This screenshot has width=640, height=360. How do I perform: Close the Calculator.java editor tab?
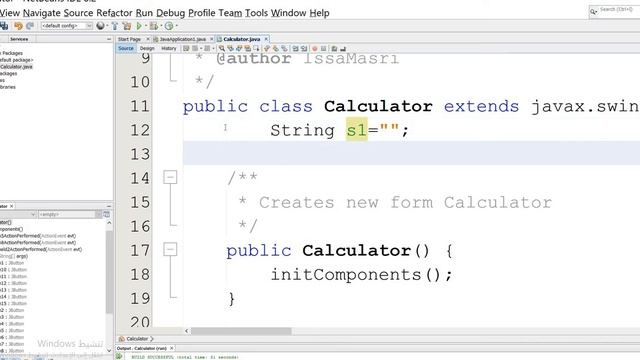266,39
